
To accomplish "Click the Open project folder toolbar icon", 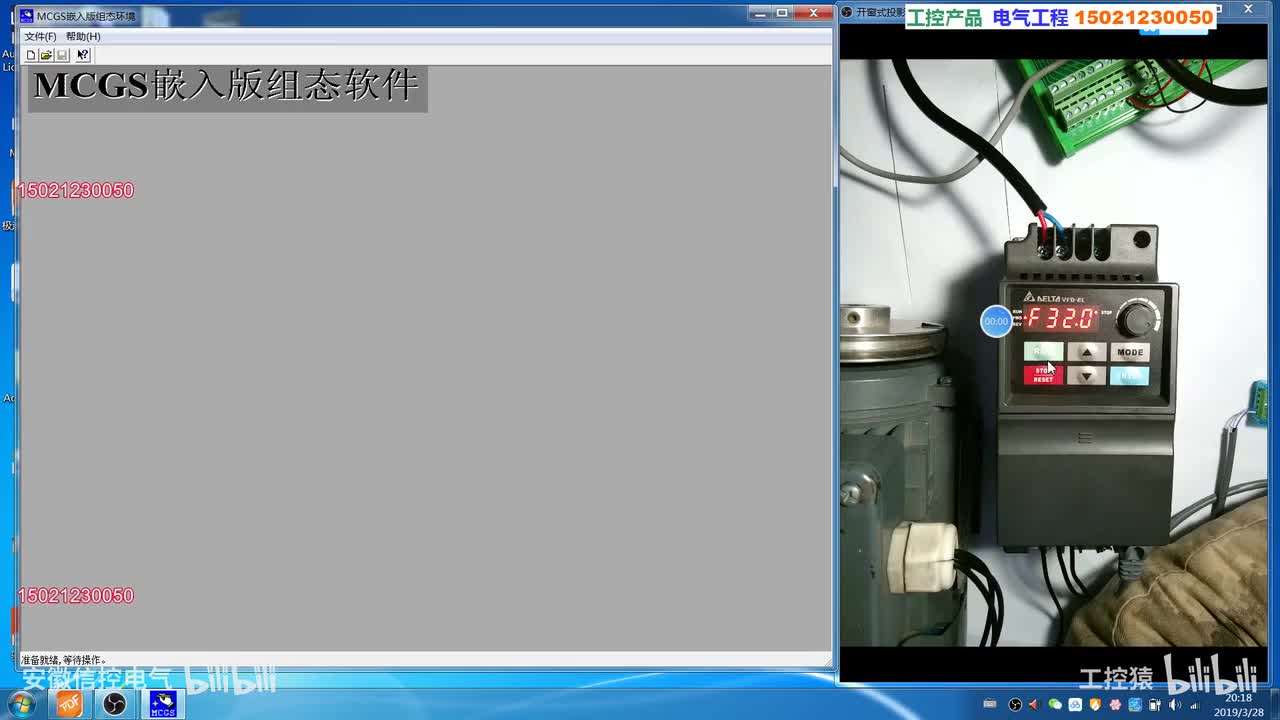I will (x=46, y=55).
